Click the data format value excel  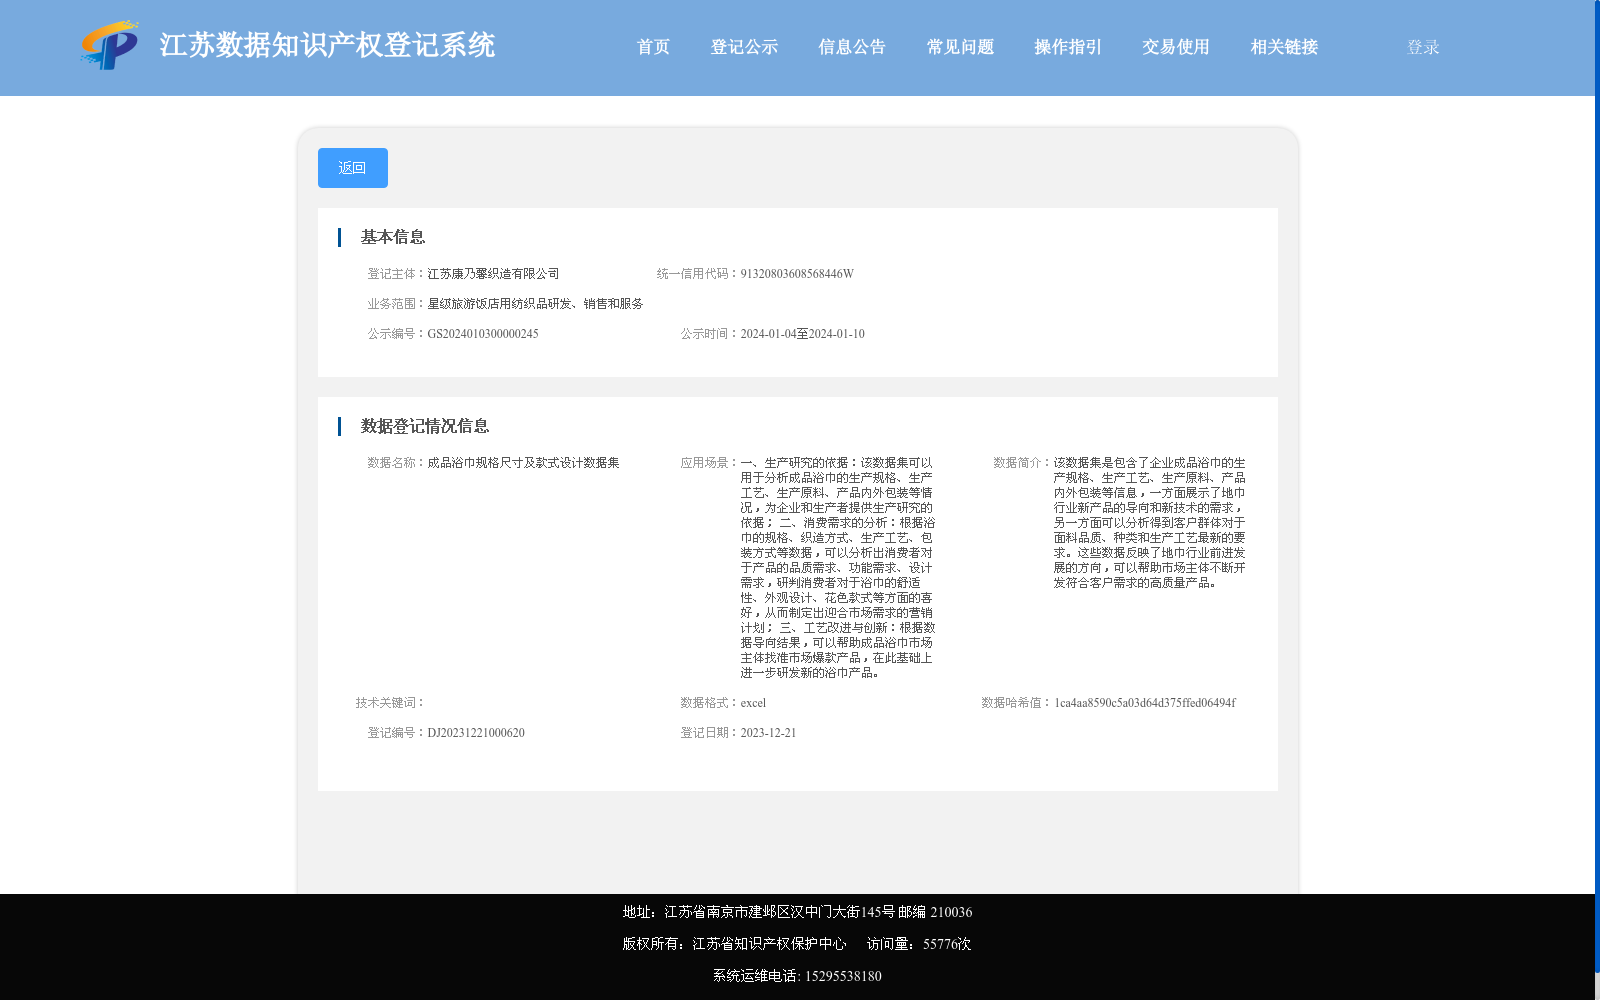[x=753, y=703]
